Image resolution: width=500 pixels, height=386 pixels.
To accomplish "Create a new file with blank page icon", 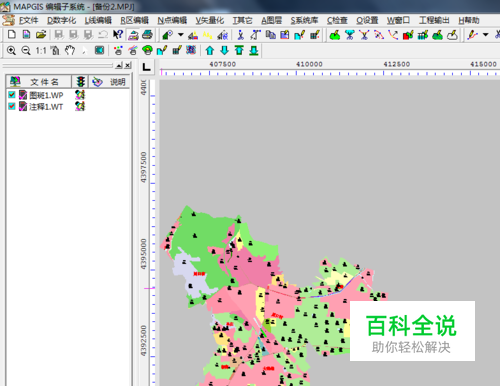I will tap(11, 34).
